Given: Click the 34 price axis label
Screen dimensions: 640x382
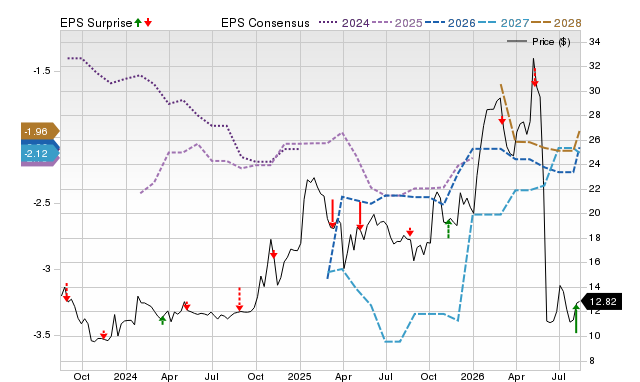Looking at the screenshot, I should coord(595,42).
